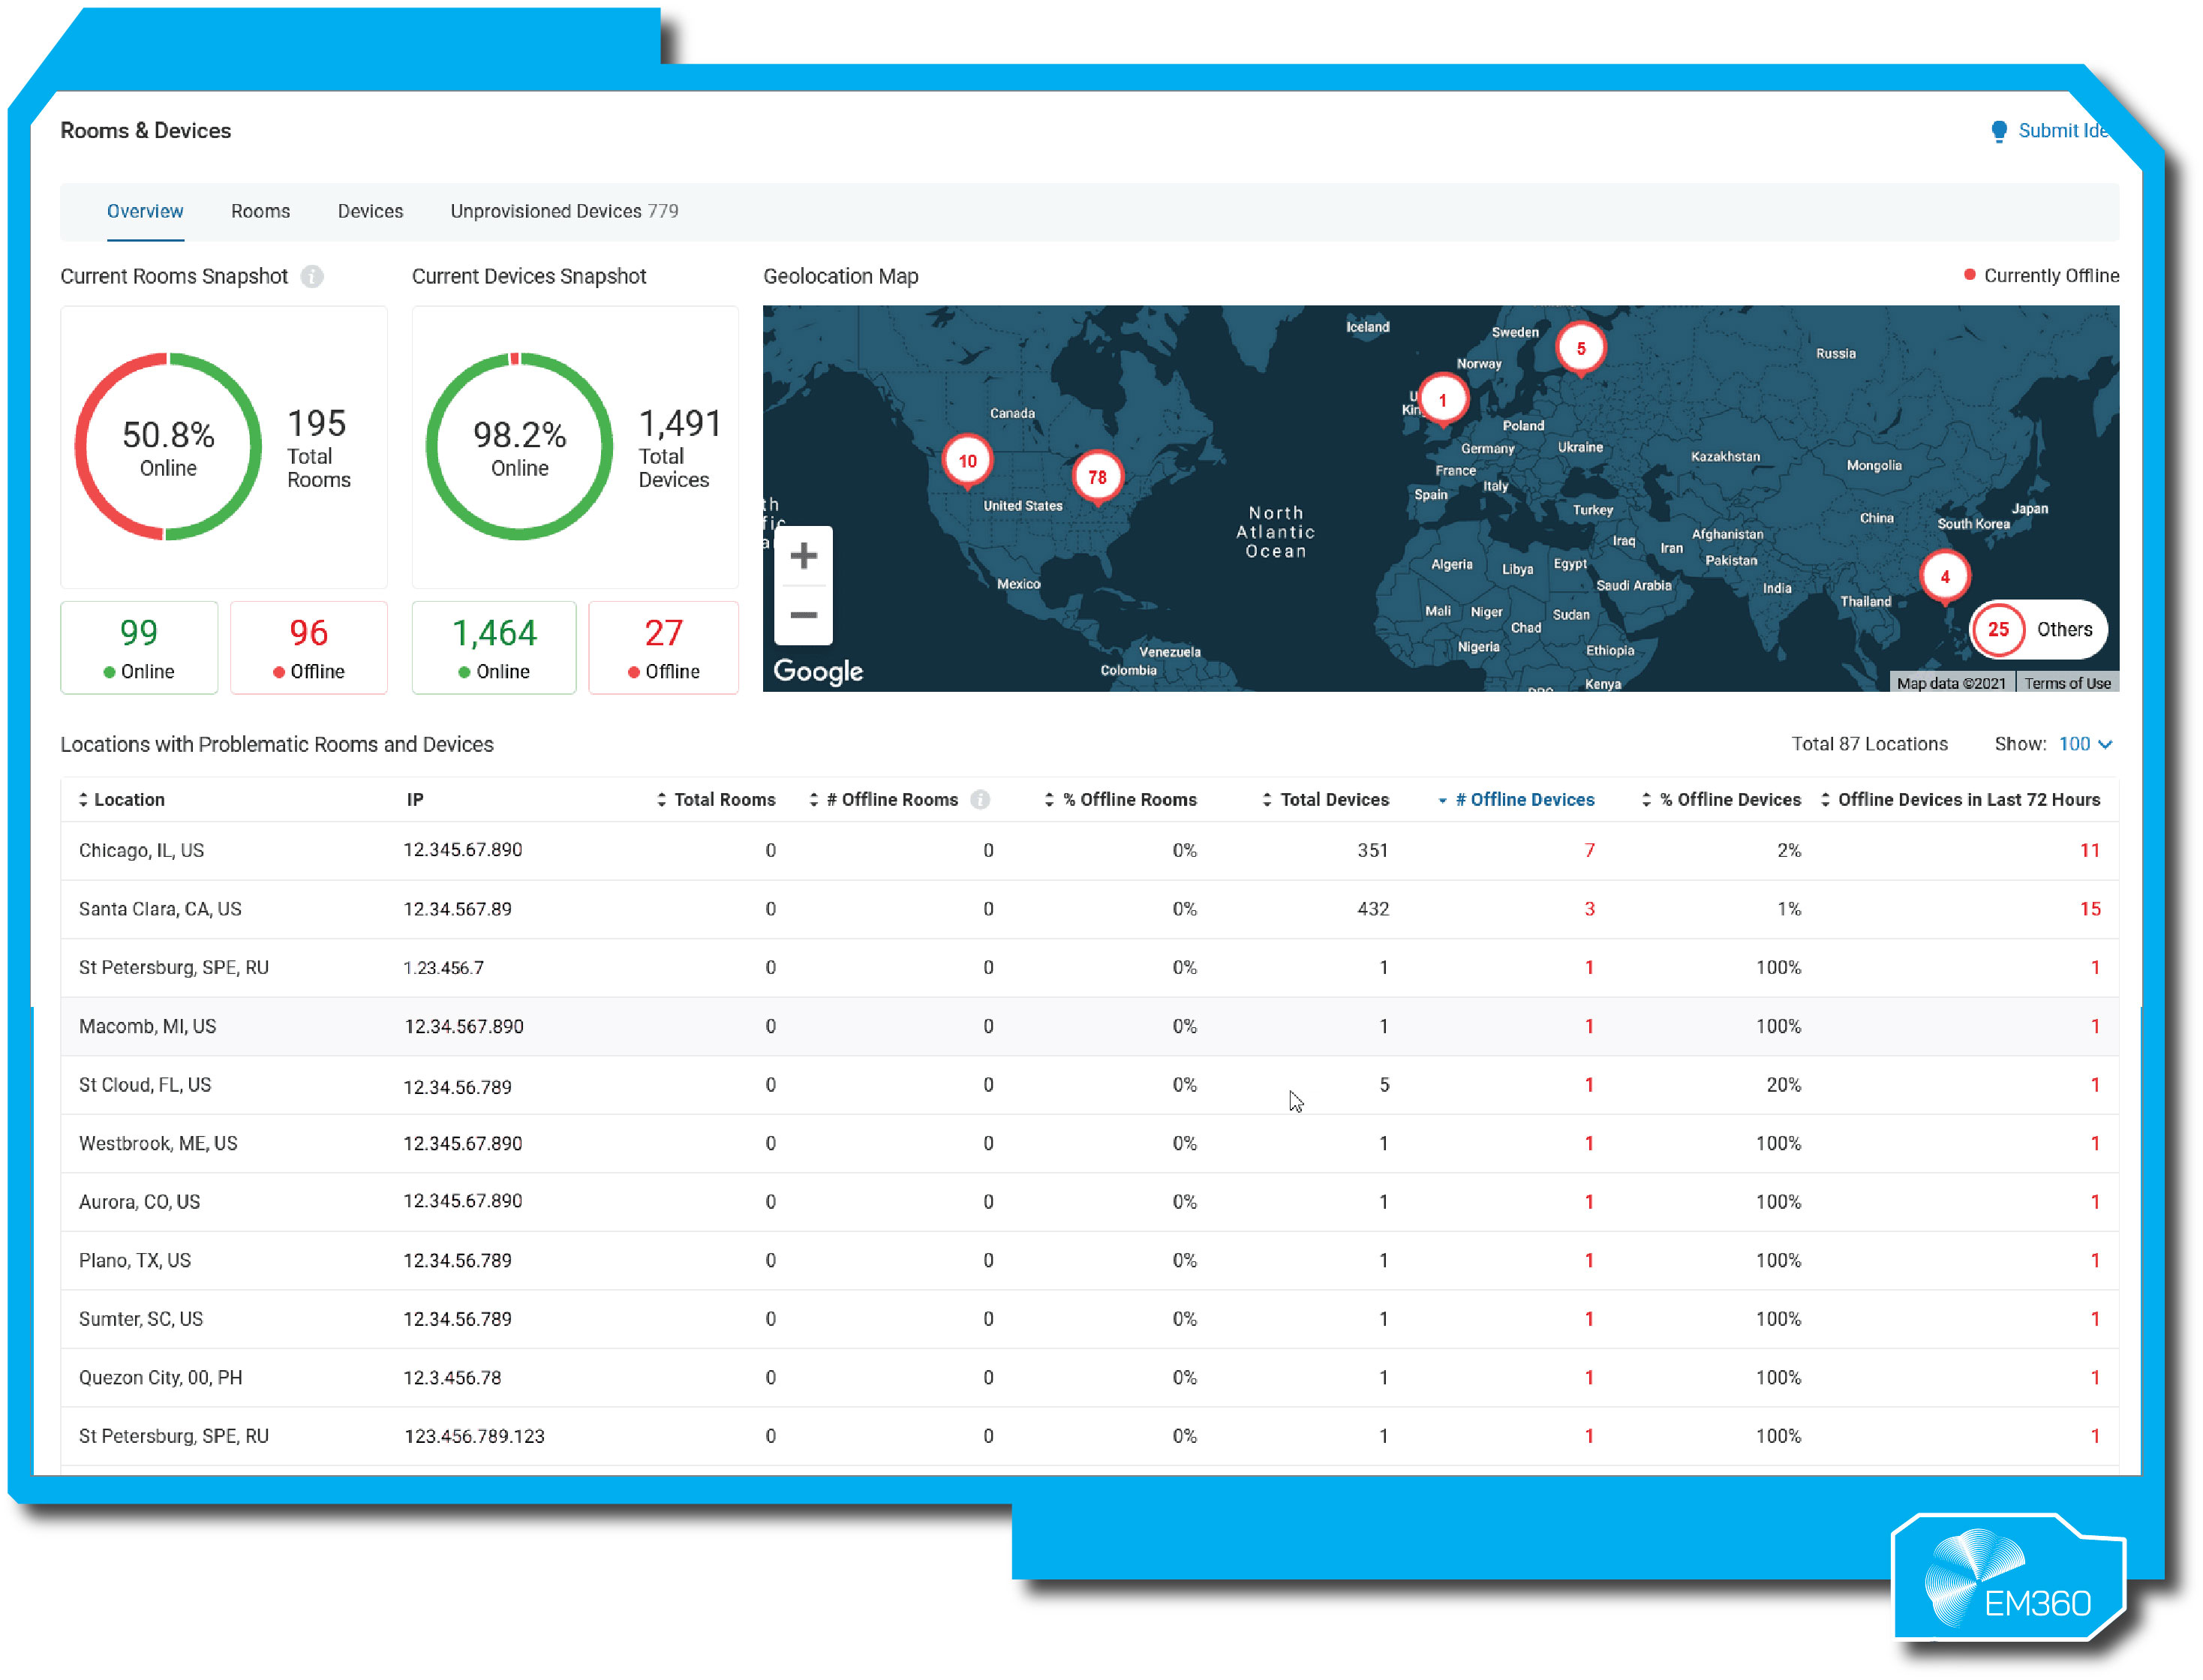This screenshot has width=2203, height=1680.
Task: Toggle the % Offline Devices sort arrows
Action: [x=1646, y=799]
